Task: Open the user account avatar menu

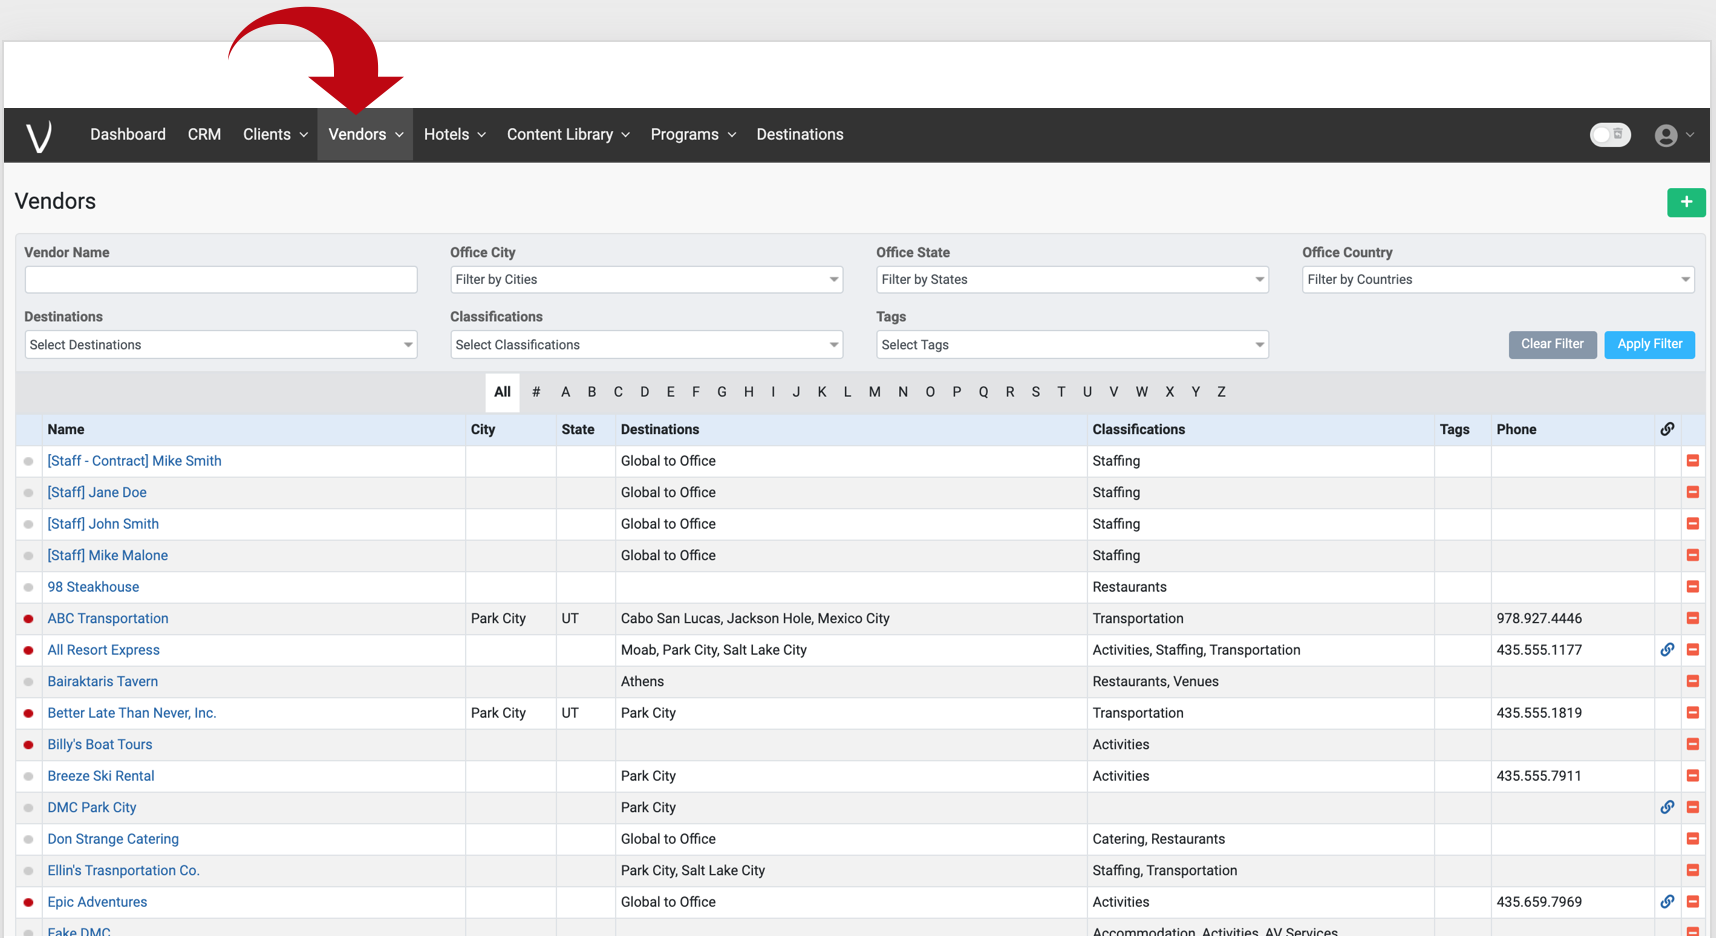Action: point(1674,135)
